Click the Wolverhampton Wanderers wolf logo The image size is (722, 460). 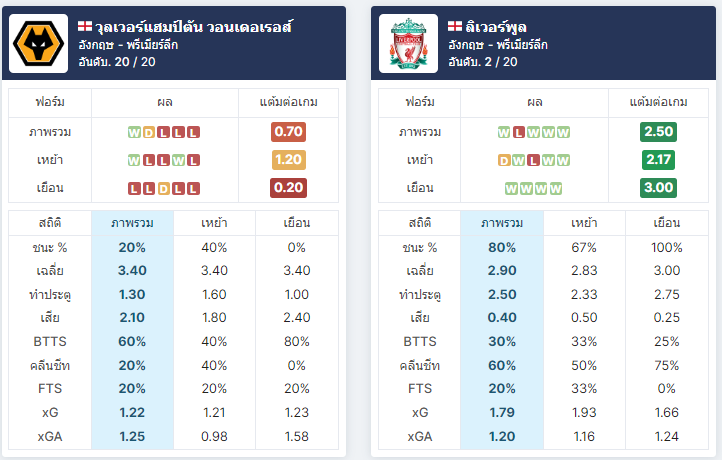(x=38, y=44)
